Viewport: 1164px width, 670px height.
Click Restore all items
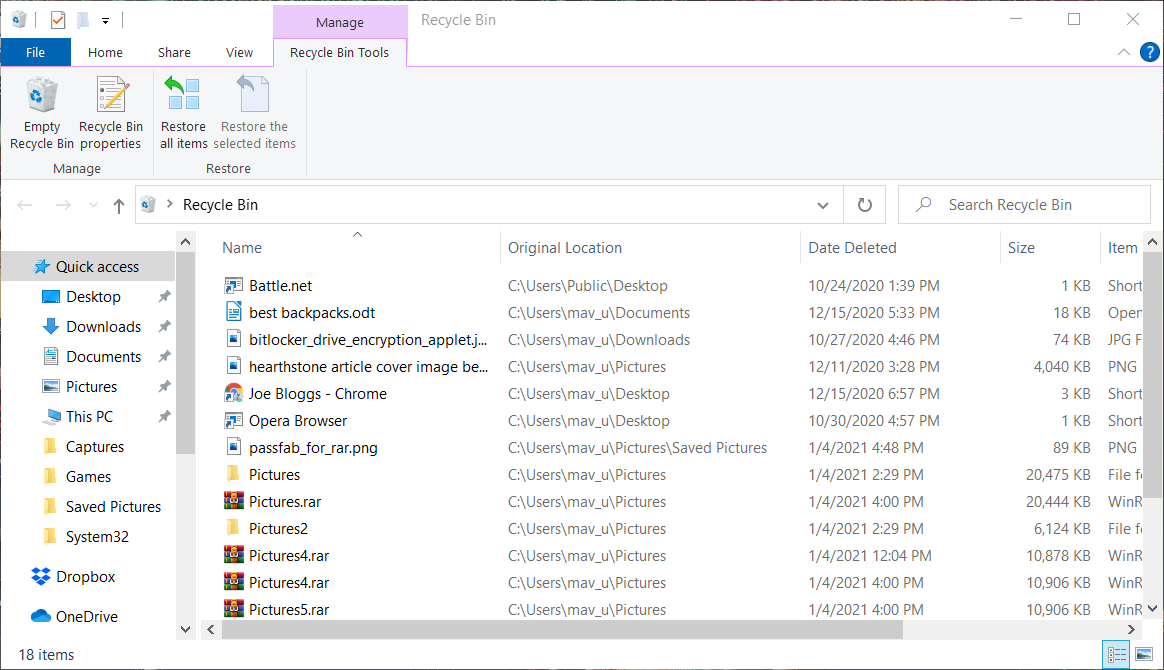tap(183, 113)
